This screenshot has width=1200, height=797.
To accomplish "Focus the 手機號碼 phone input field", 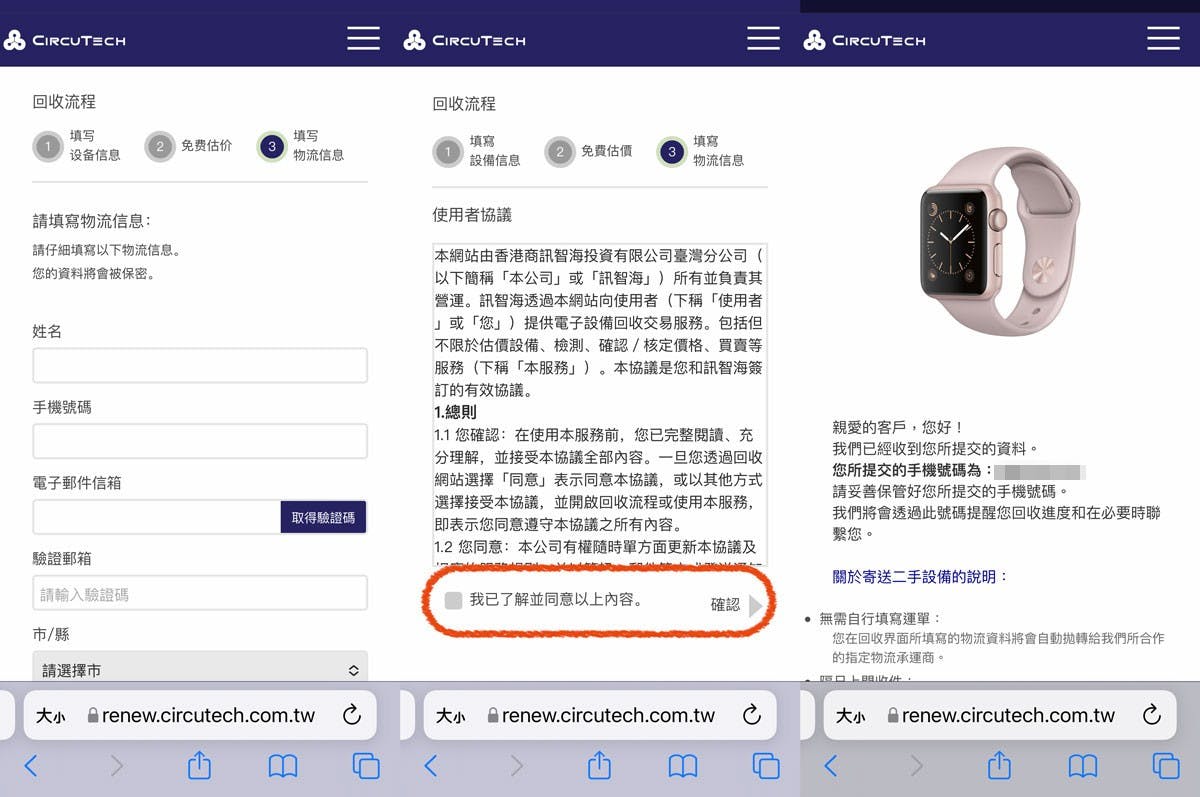I will 200,441.
